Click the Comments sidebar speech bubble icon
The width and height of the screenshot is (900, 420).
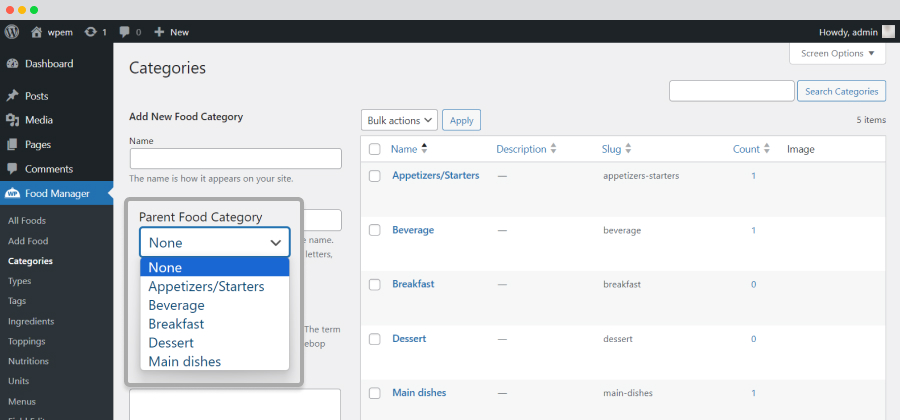pyautogui.click(x=13, y=169)
